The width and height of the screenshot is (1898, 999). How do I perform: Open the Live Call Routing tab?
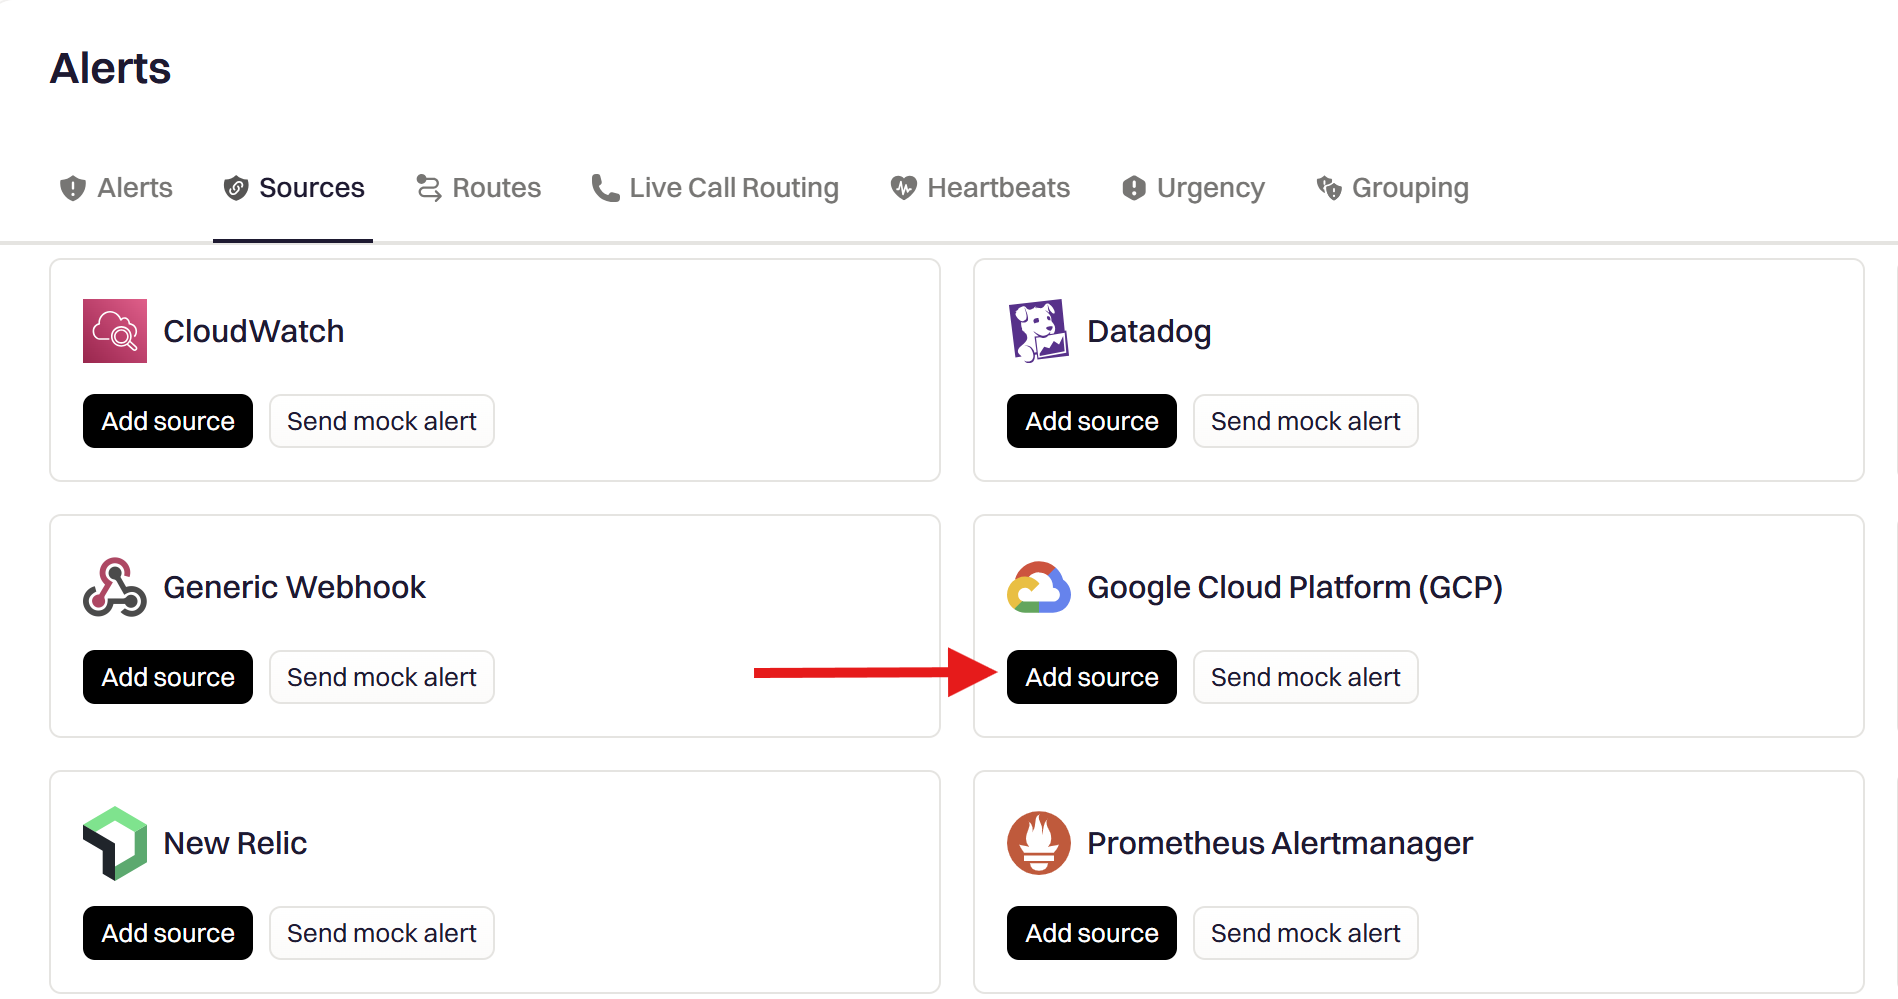(715, 188)
